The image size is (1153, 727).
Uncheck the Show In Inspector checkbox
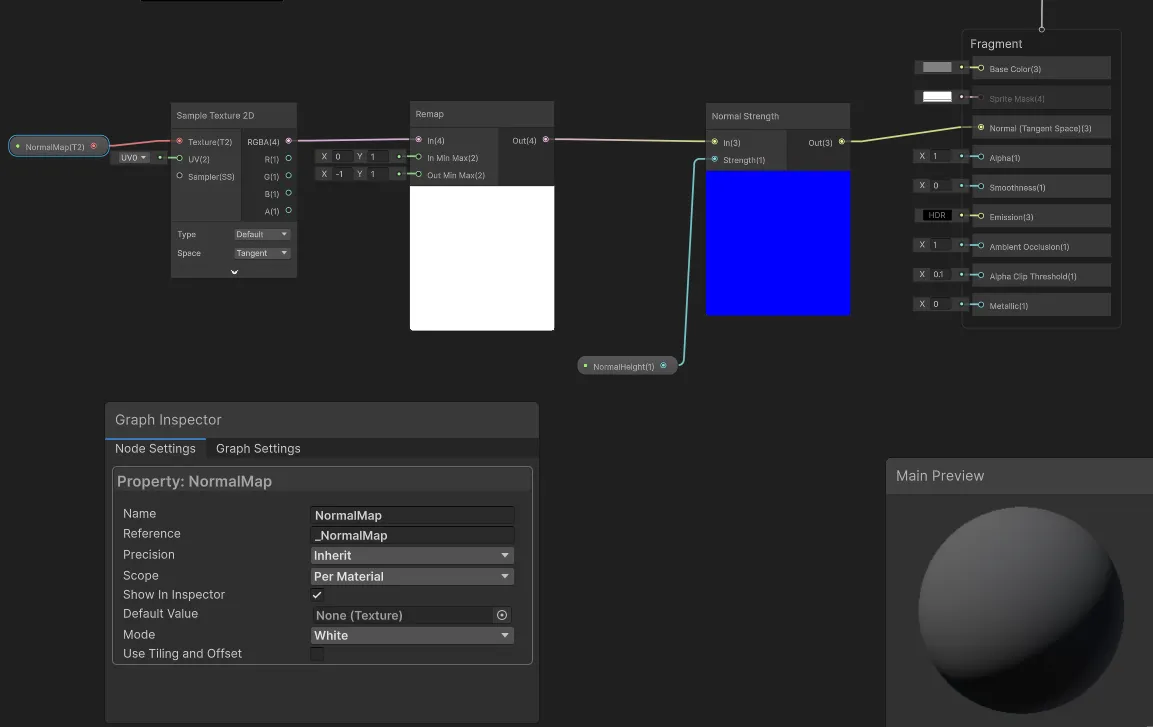(316, 594)
